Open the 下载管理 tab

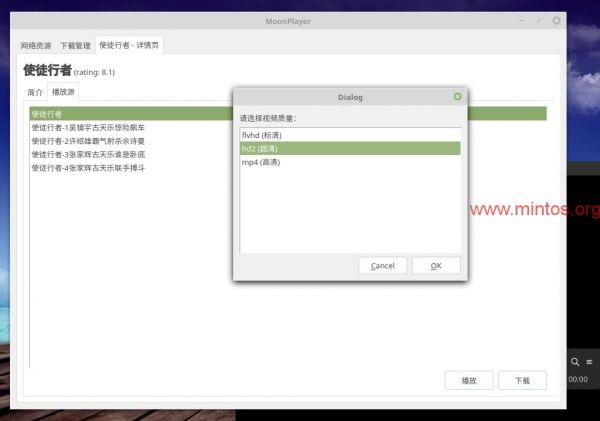(75, 46)
